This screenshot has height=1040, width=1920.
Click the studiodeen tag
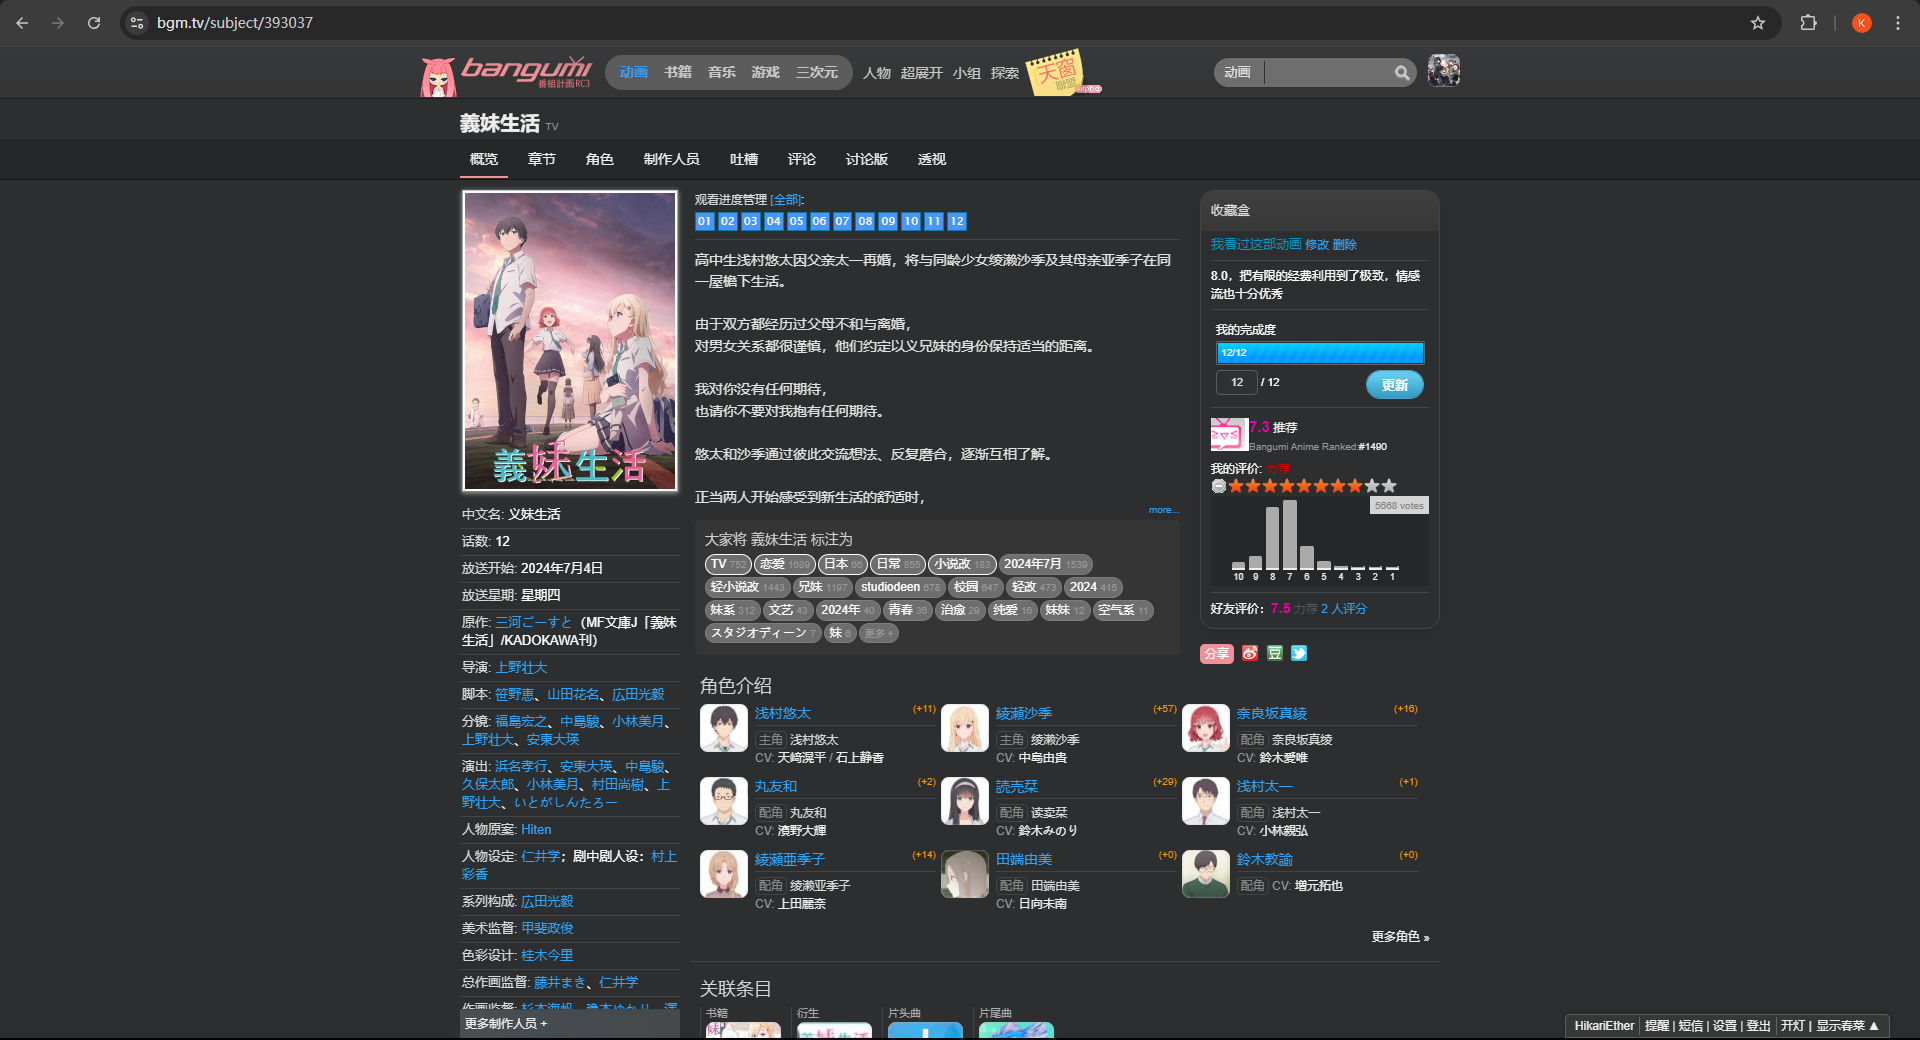pos(900,587)
